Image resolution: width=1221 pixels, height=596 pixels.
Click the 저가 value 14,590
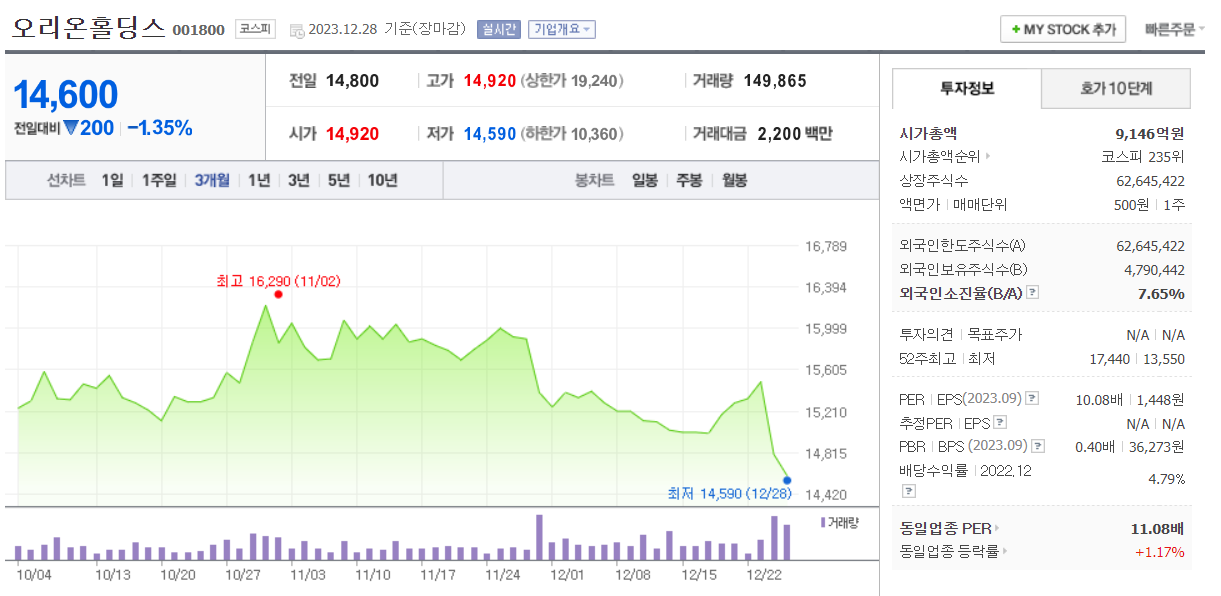pyautogui.click(x=490, y=133)
